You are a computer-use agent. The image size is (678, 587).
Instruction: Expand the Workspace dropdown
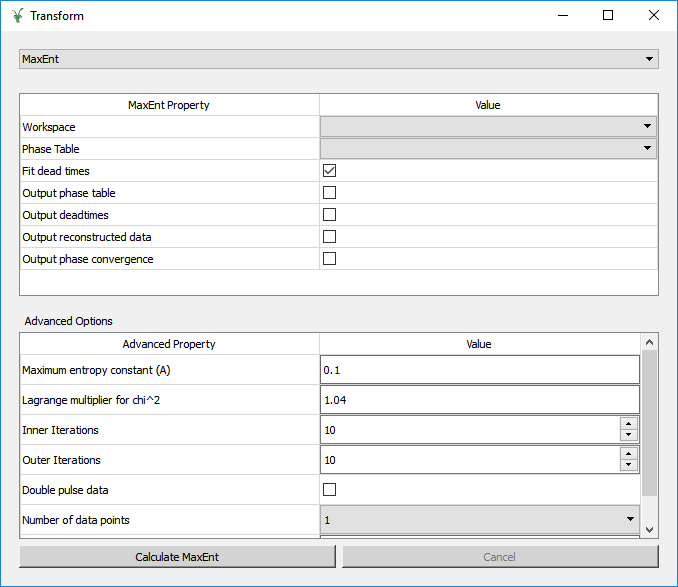pyautogui.click(x=488, y=127)
